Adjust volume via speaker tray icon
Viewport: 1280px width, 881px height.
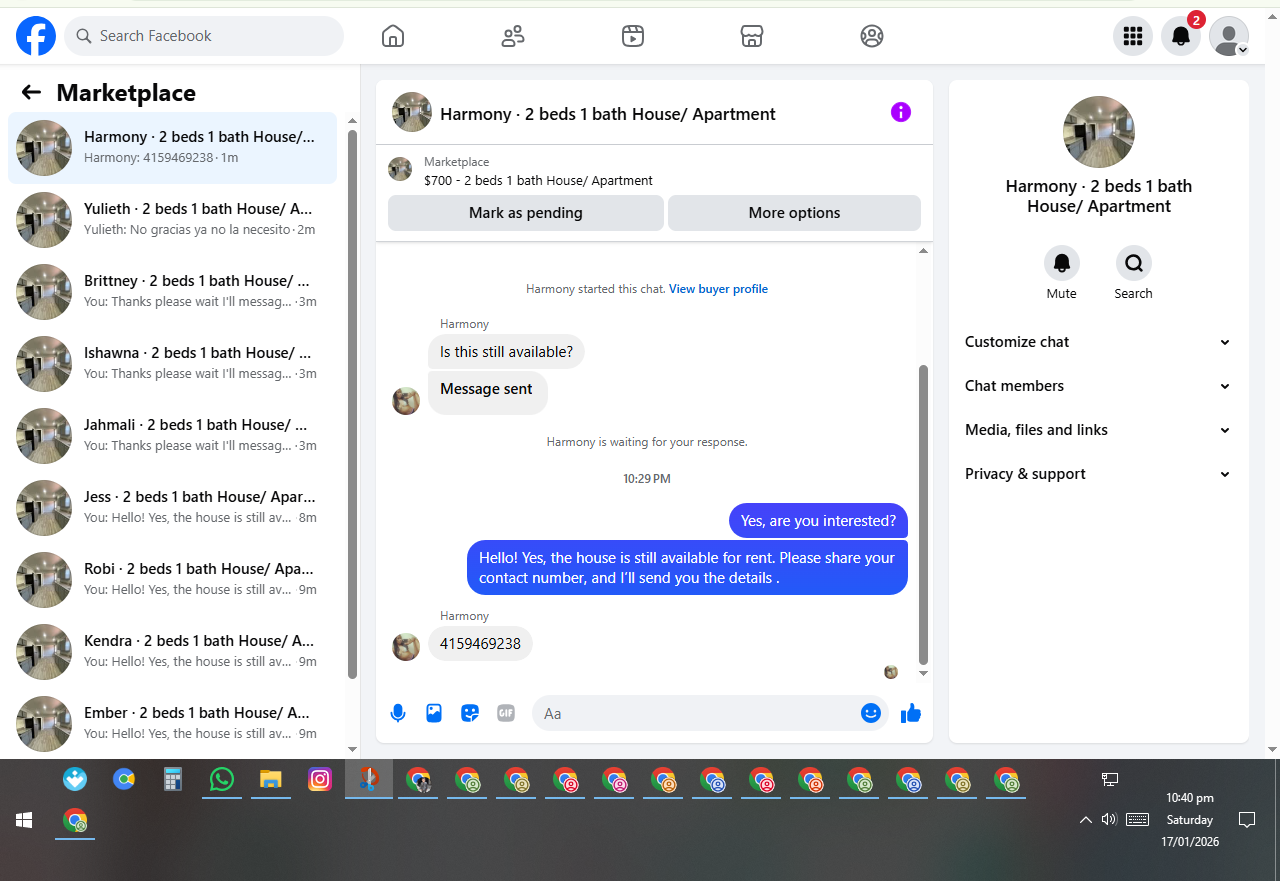[x=1108, y=820]
